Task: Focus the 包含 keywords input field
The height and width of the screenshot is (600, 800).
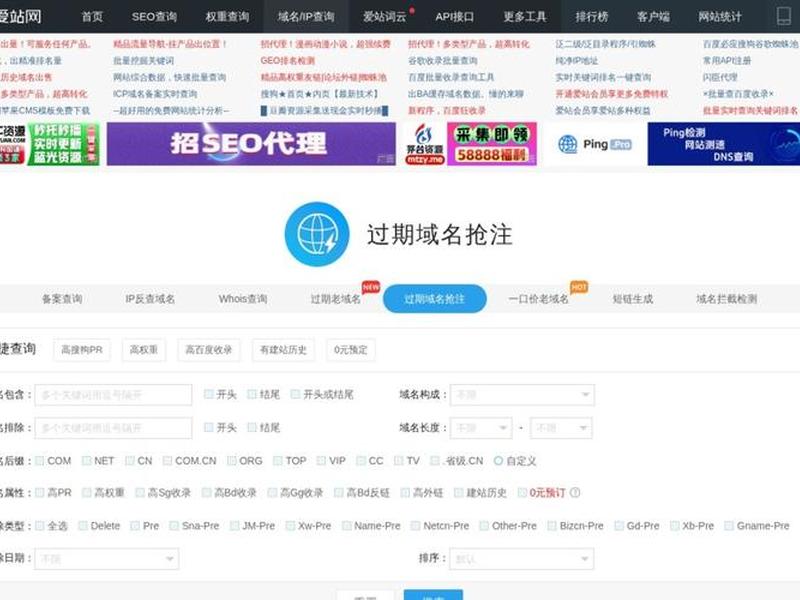Action: coord(113,395)
